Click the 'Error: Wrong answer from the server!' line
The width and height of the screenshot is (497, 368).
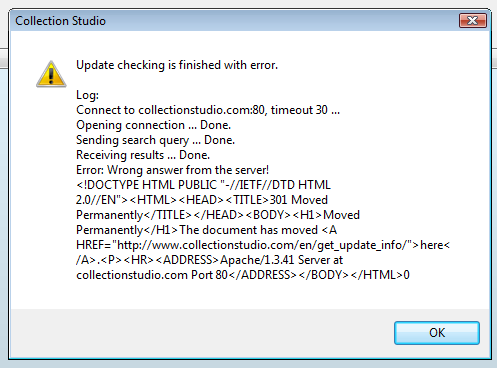coord(172,170)
